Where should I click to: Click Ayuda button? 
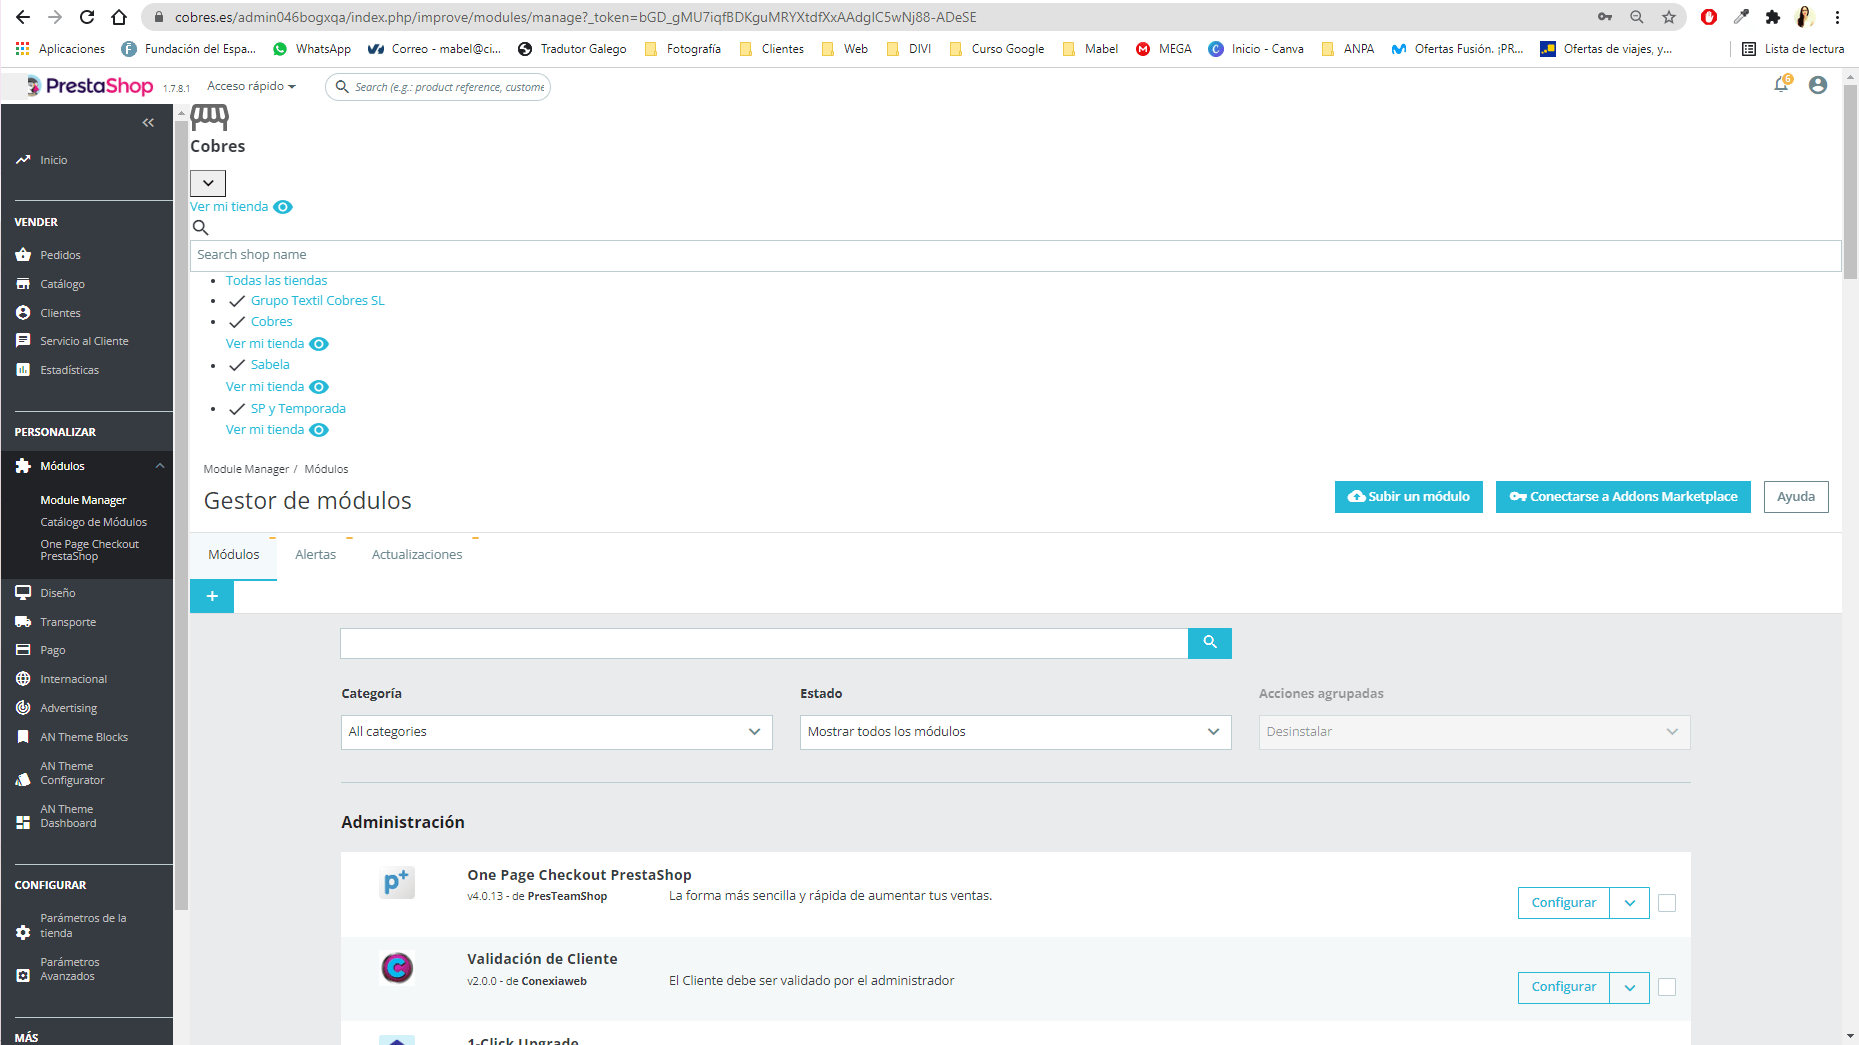click(x=1796, y=497)
